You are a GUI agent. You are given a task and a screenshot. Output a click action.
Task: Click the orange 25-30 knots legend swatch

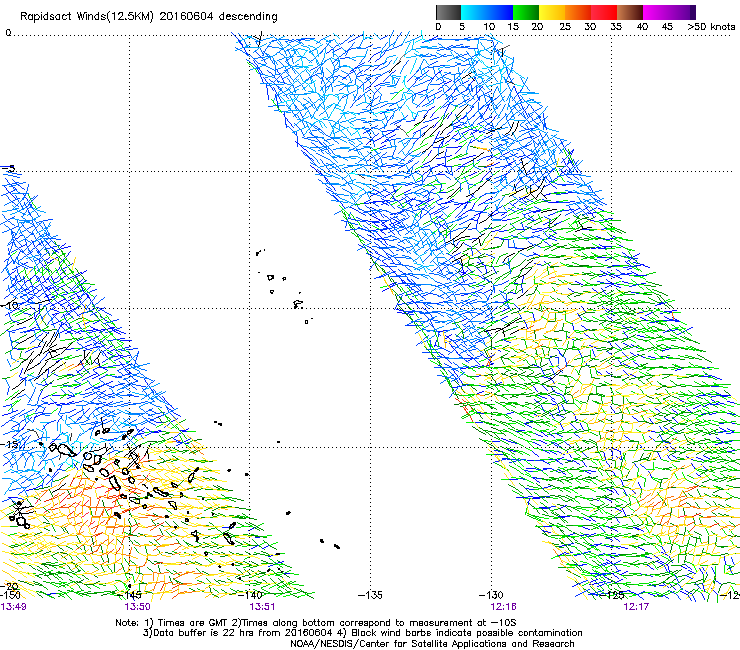pyautogui.click(x=578, y=12)
